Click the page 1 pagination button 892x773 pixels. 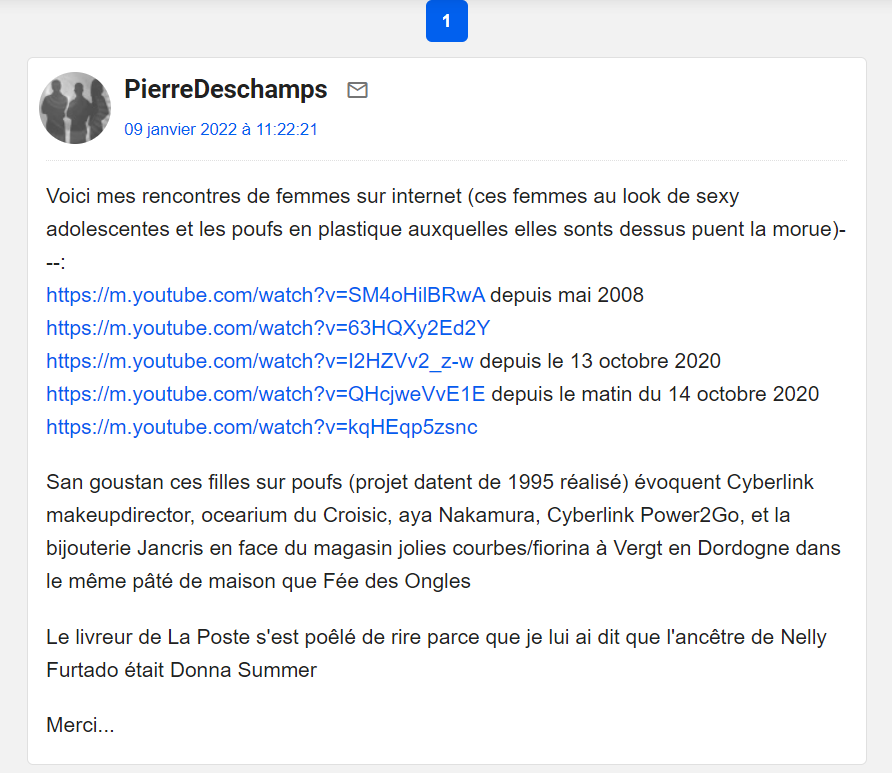coord(447,21)
